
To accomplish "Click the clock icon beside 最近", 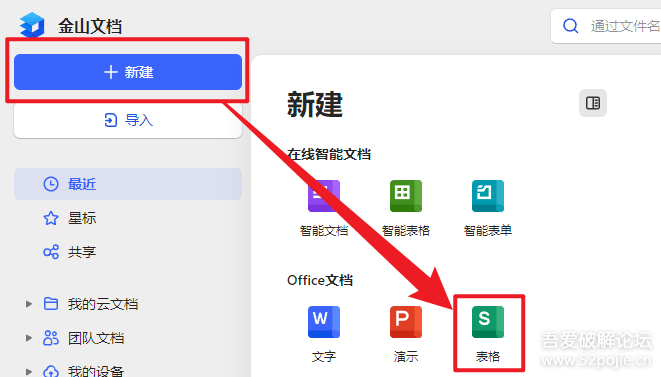I will (x=51, y=184).
